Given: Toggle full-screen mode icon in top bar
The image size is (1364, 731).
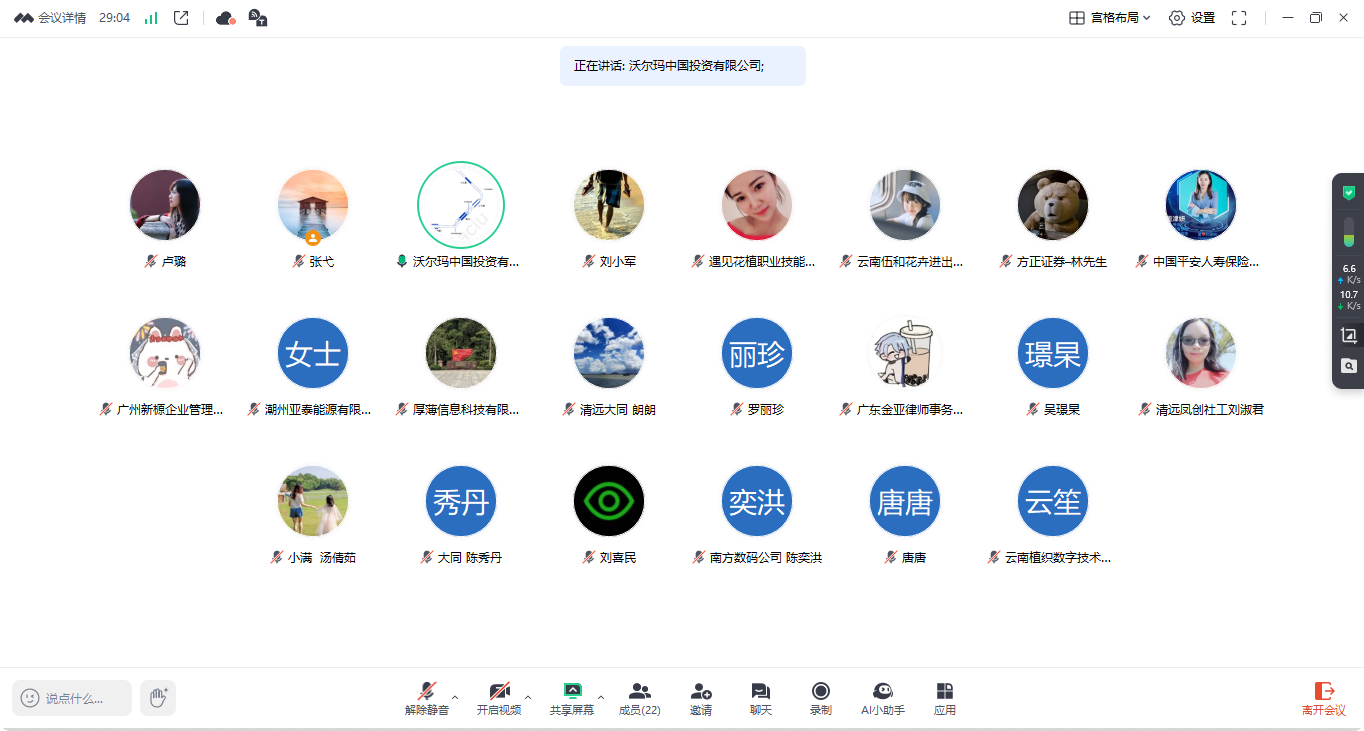Looking at the screenshot, I should tap(1239, 18).
